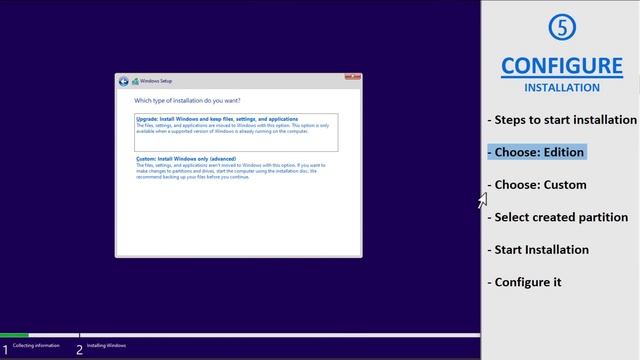This screenshot has width=640, height=360.
Task: Click '- Steps to start installation' item
Action: point(562,120)
